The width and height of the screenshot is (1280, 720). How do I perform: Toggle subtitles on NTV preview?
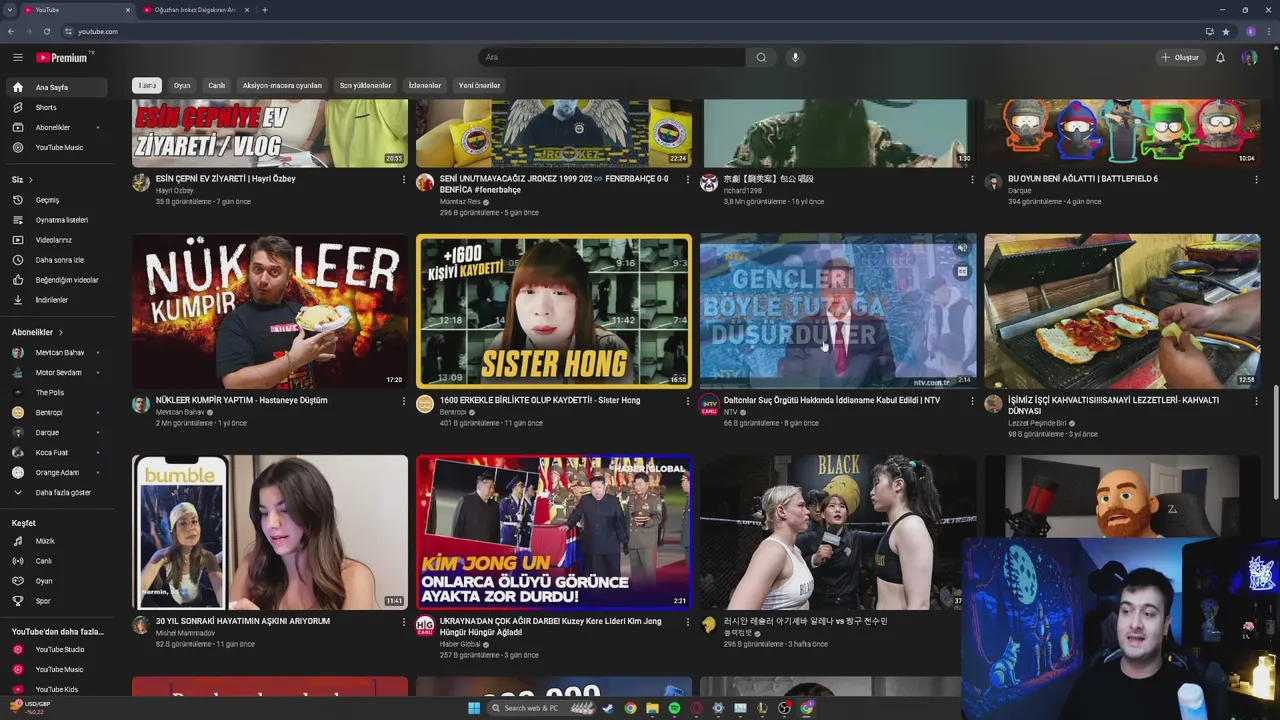click(x=962, y=271)
